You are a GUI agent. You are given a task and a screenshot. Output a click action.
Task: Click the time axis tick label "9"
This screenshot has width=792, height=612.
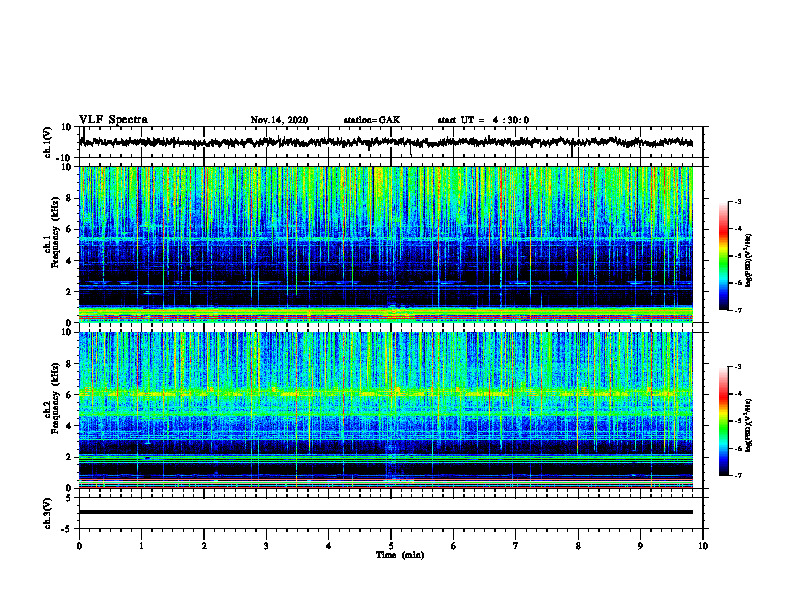[x=640, y=546]
